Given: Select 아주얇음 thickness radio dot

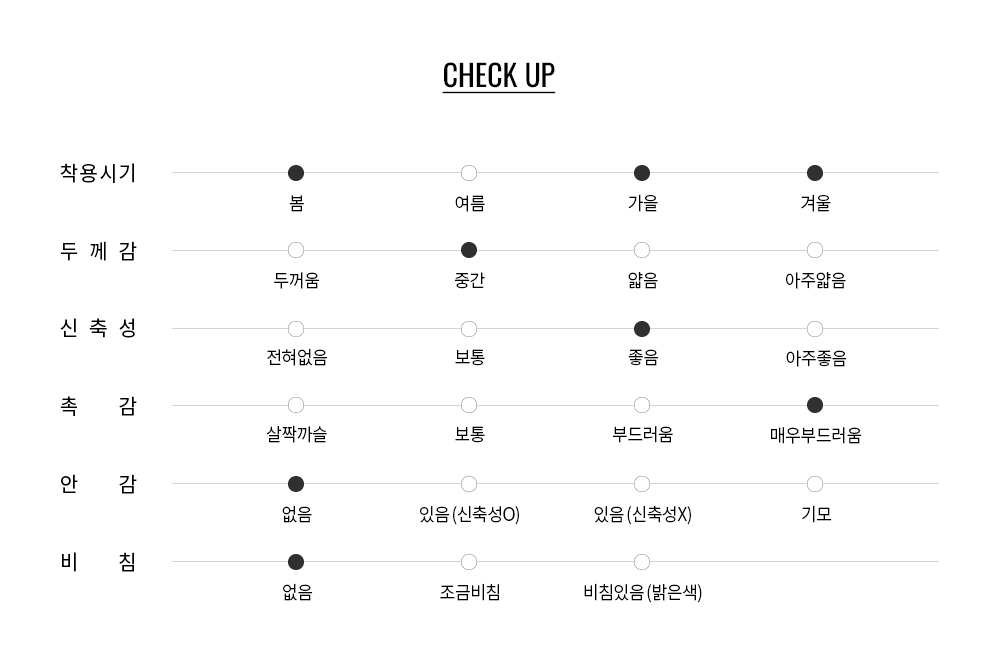Looking at the screenshot, I should coord(815,250).
